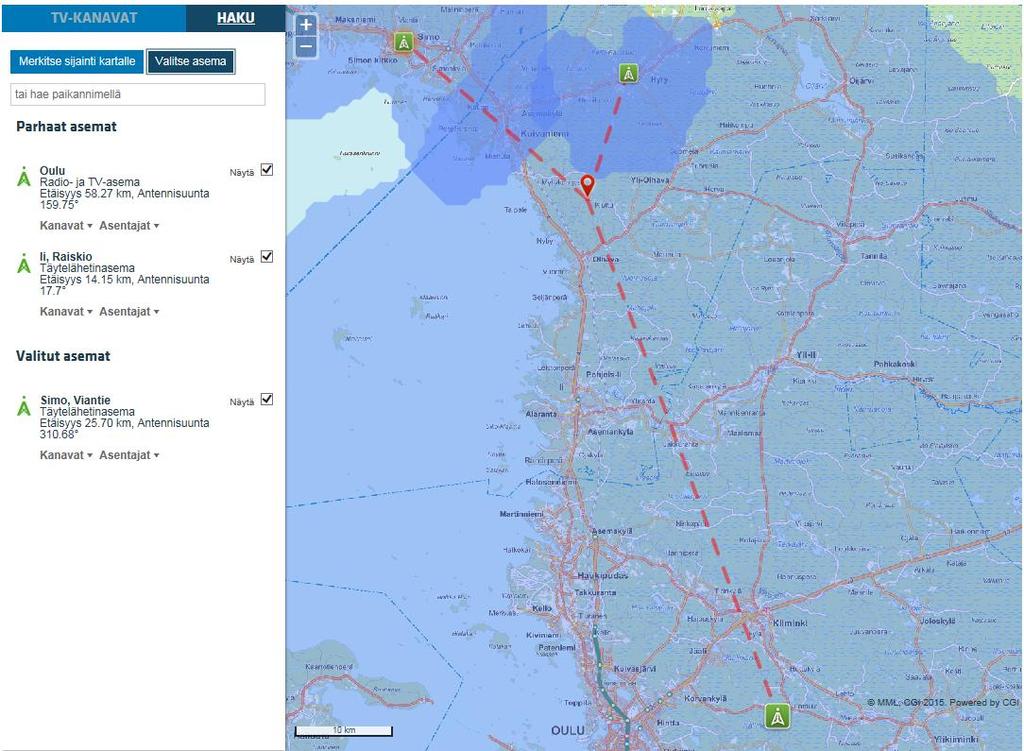Click the Martinniemi label on map
This screenshot has height=751, width=1024.
coord(521,514)
